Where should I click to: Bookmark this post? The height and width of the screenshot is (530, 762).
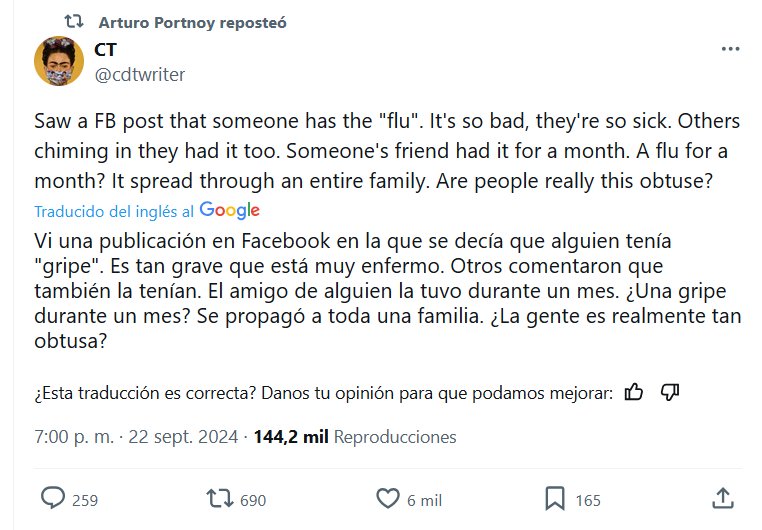pos(555,498)
